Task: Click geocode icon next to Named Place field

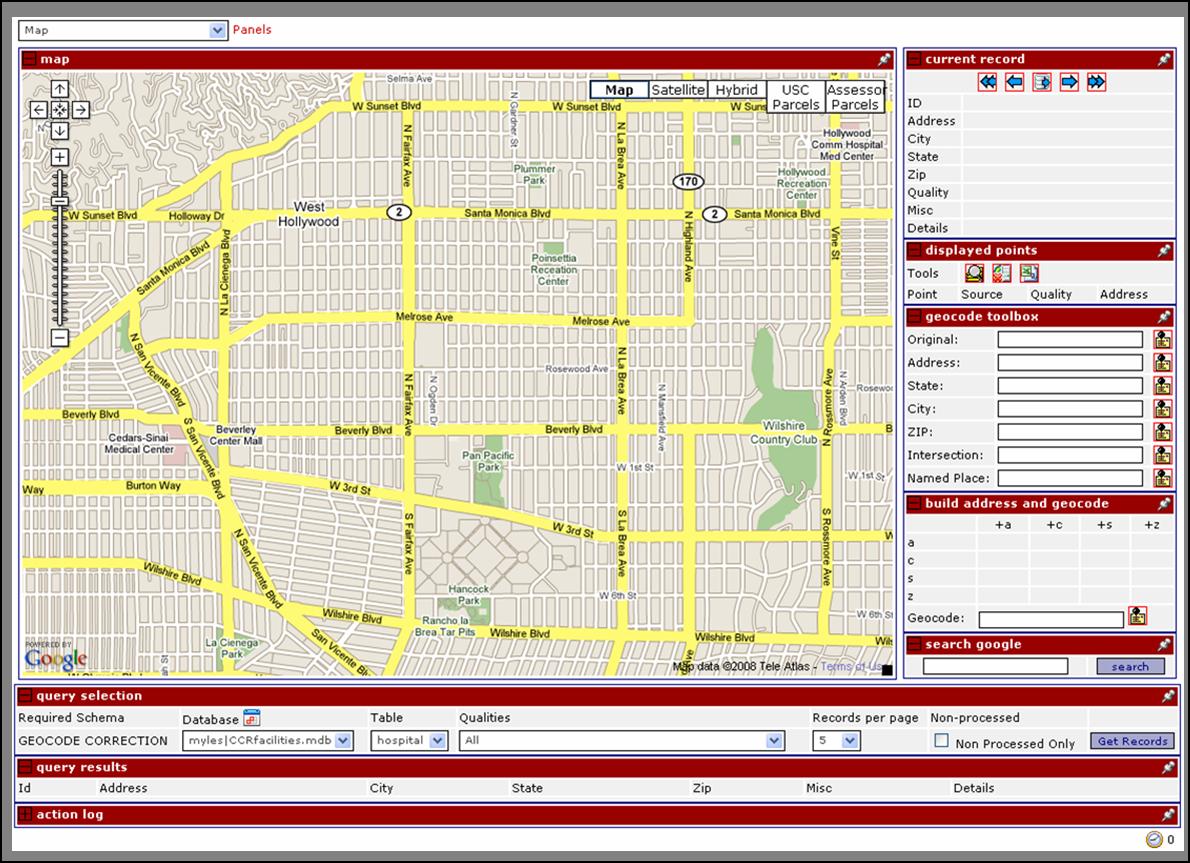Action: 1162,478
